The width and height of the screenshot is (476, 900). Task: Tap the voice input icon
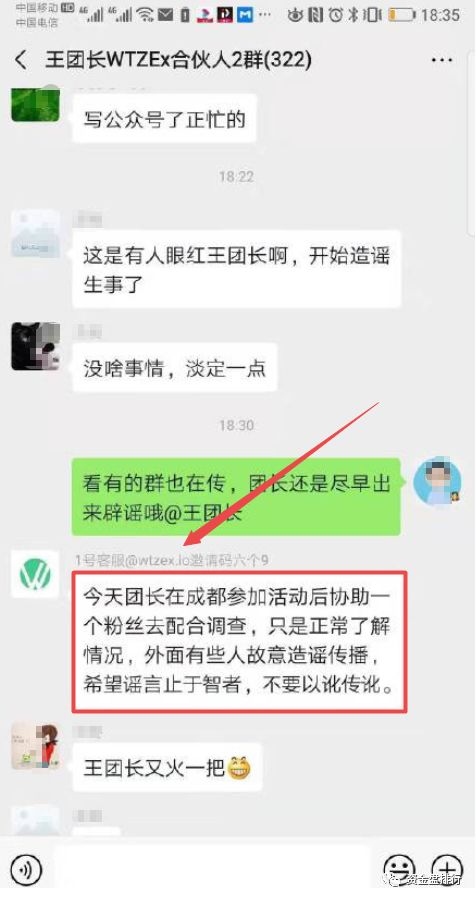pos(26,868)
